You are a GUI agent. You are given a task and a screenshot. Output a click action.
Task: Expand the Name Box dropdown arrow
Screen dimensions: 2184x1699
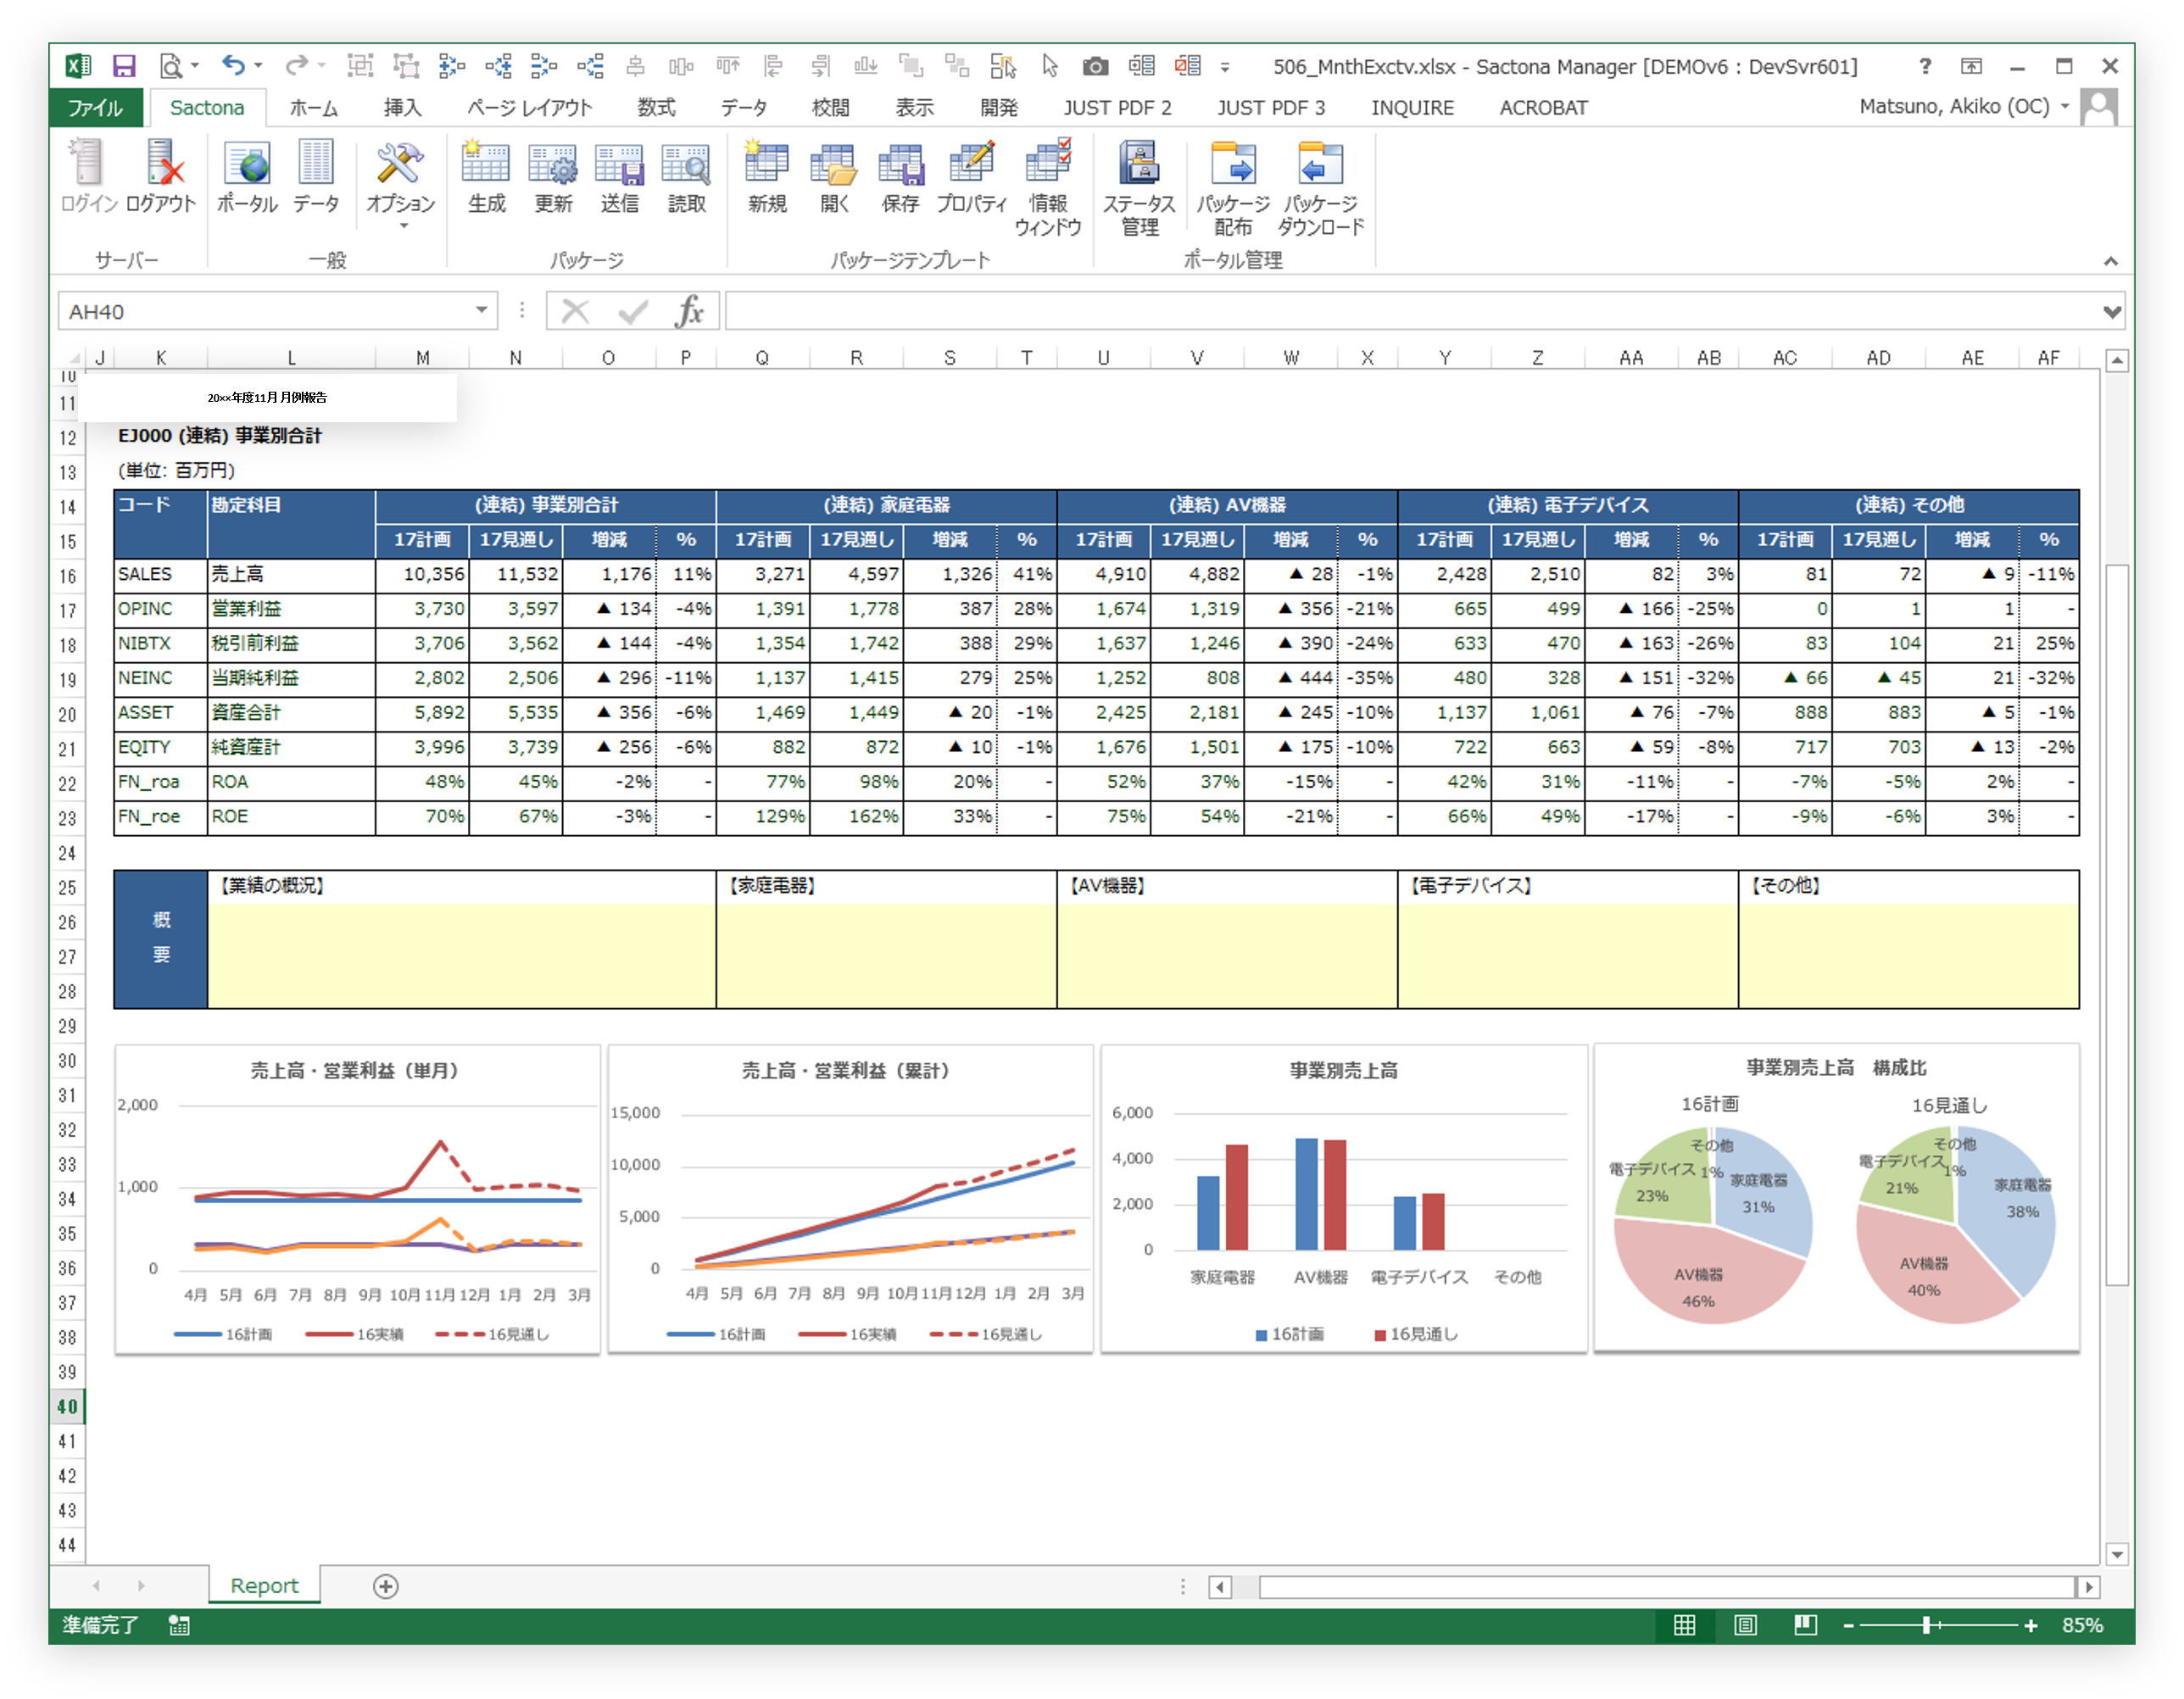coord(481,311)
